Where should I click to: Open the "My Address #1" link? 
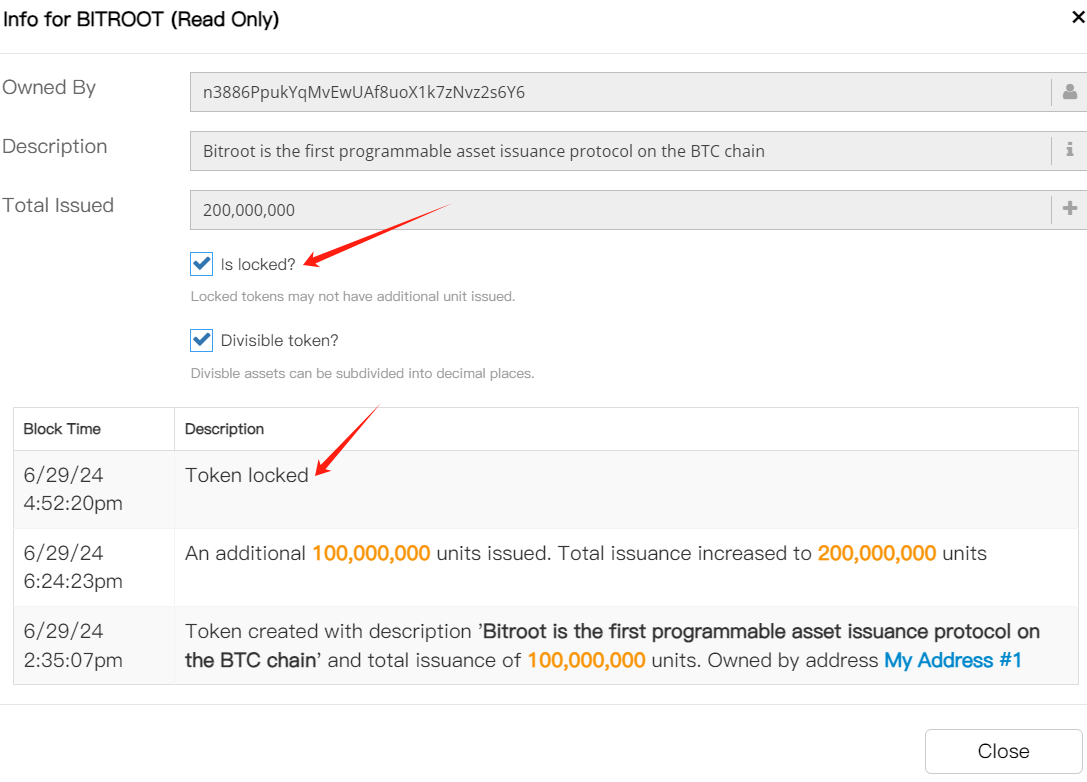[953, 660]
